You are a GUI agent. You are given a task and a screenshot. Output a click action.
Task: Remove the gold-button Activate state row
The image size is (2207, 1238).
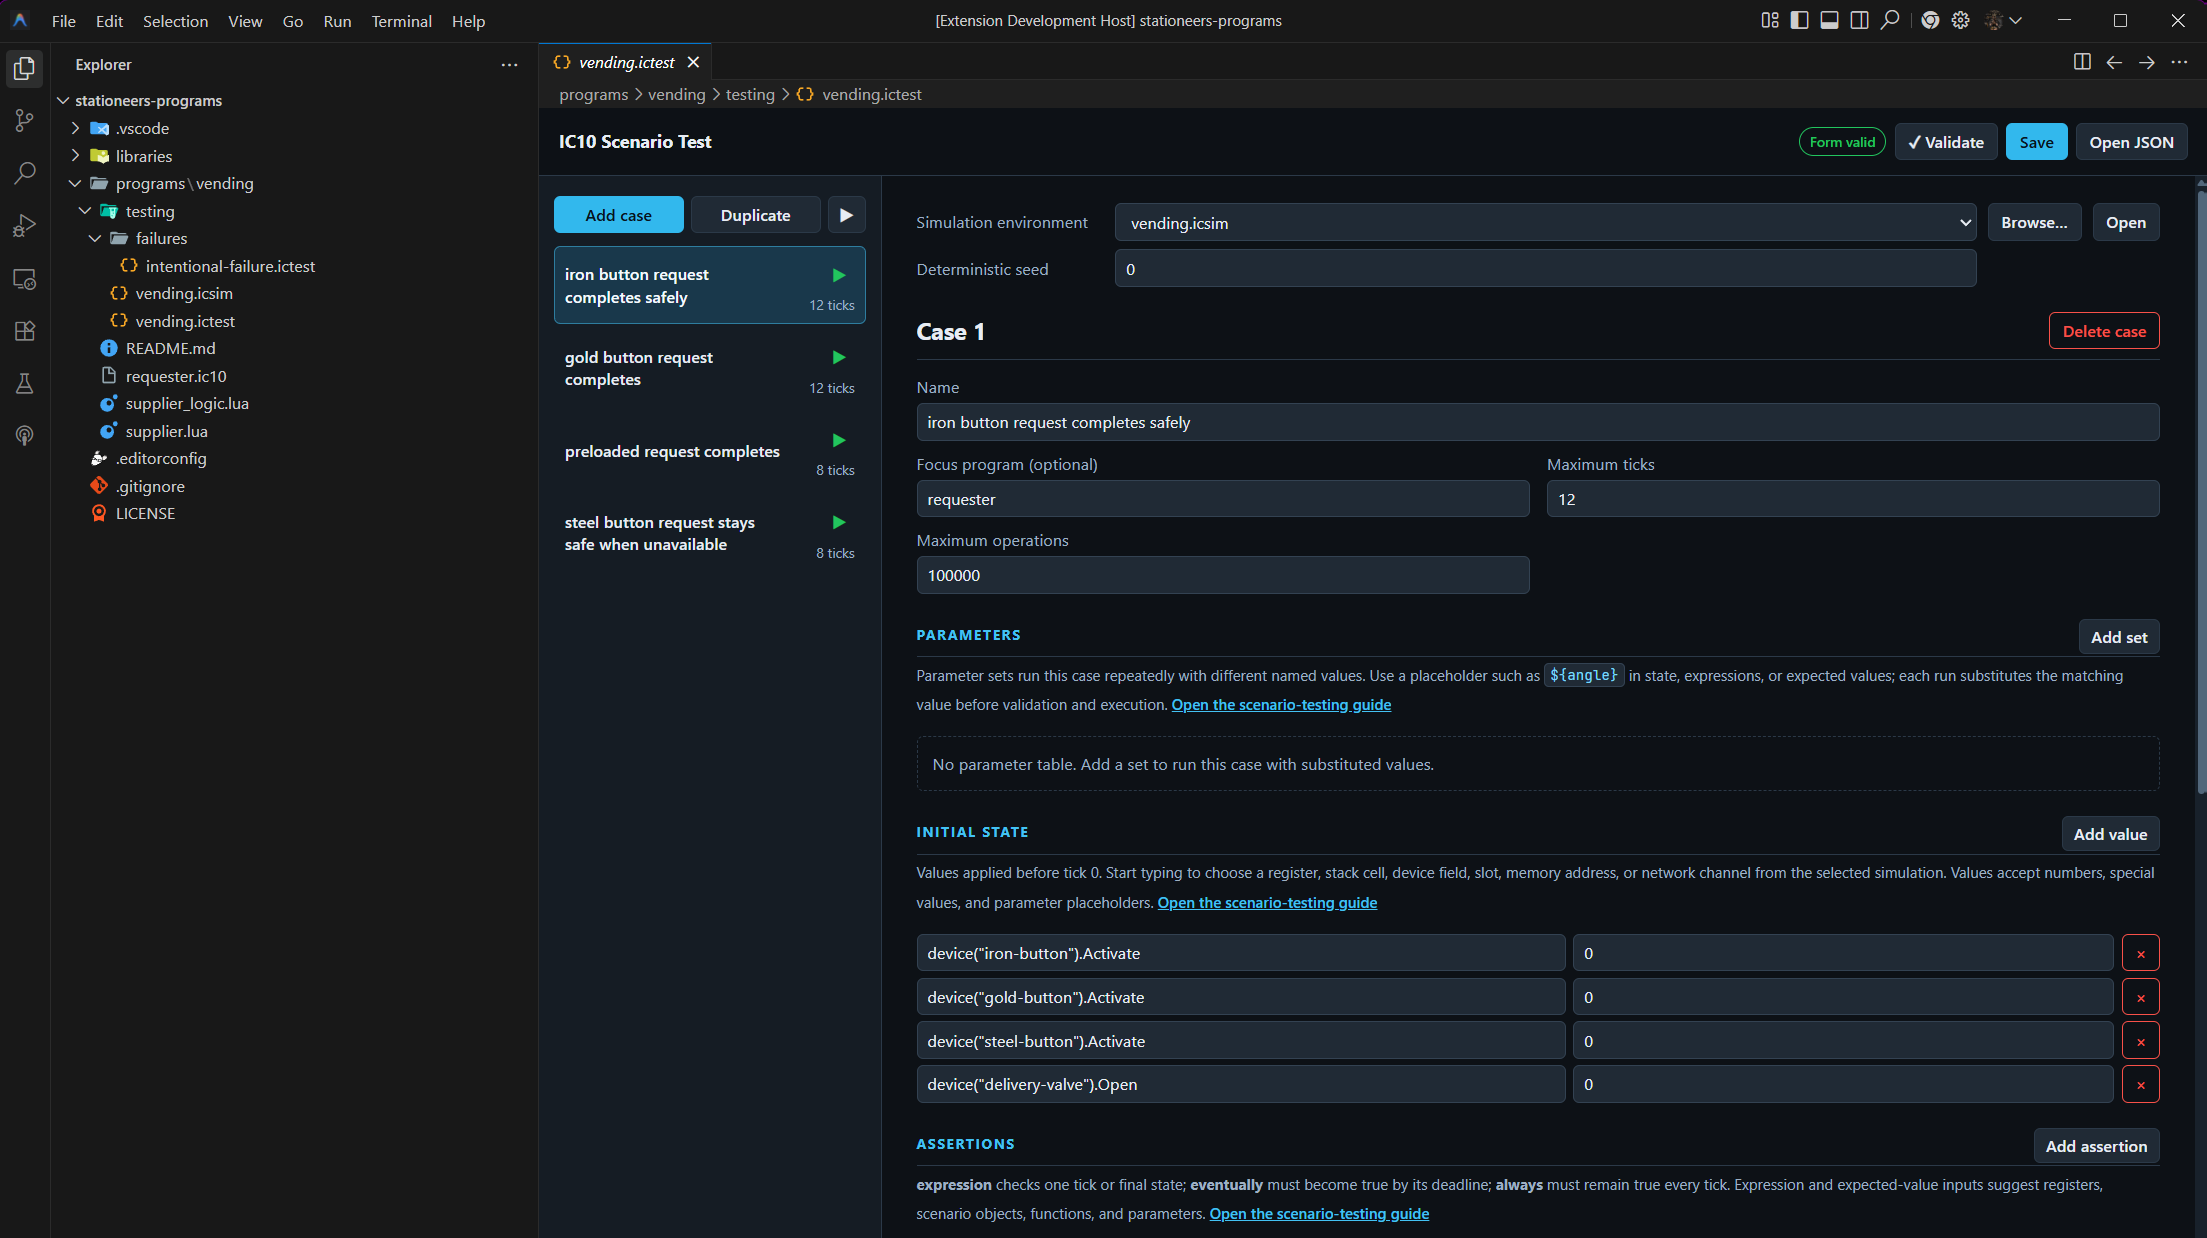pos(2140,997)
